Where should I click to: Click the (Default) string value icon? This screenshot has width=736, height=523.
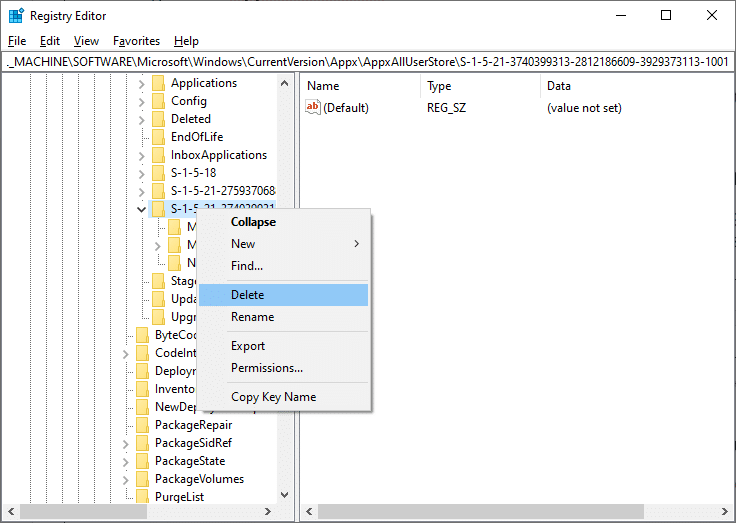[x=313, y=108]
